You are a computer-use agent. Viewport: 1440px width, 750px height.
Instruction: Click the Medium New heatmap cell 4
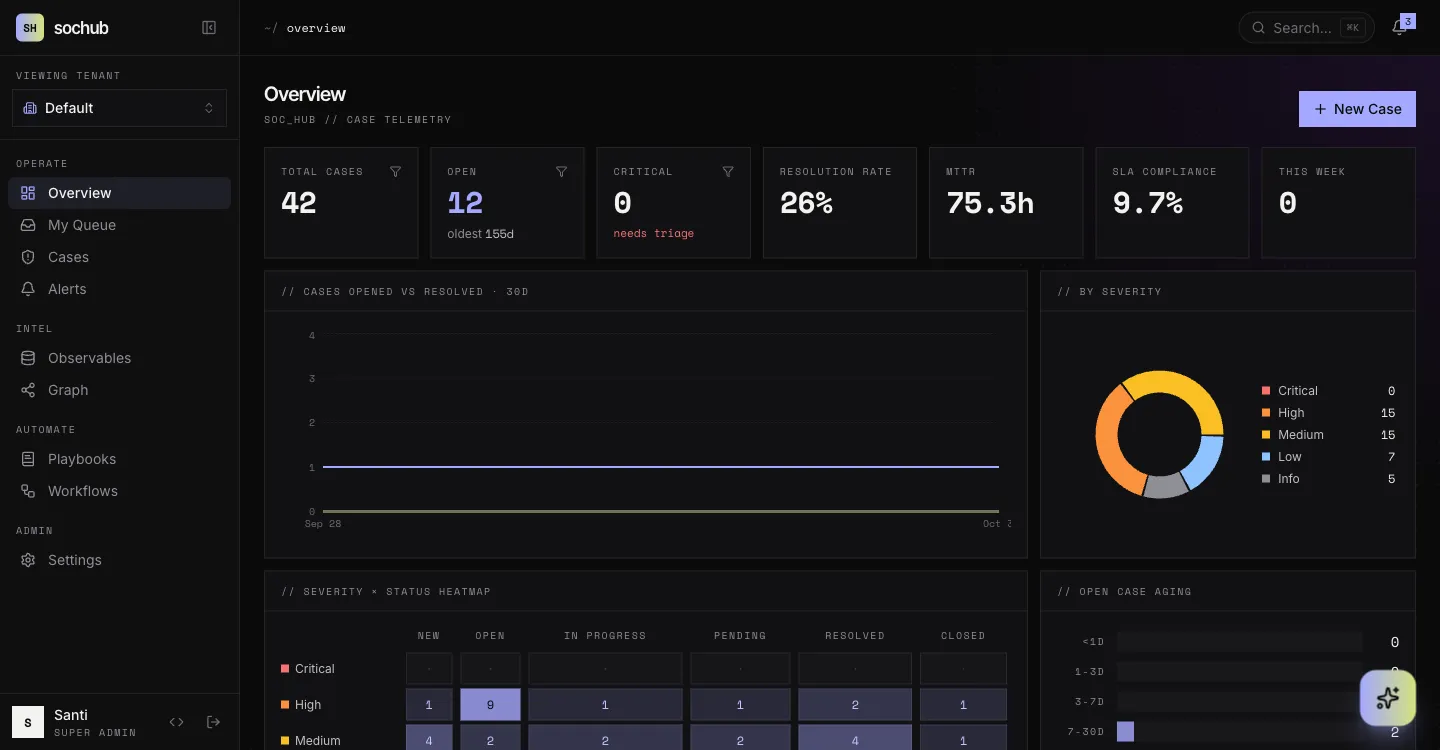pyautogui.click(x=429, y=740)
